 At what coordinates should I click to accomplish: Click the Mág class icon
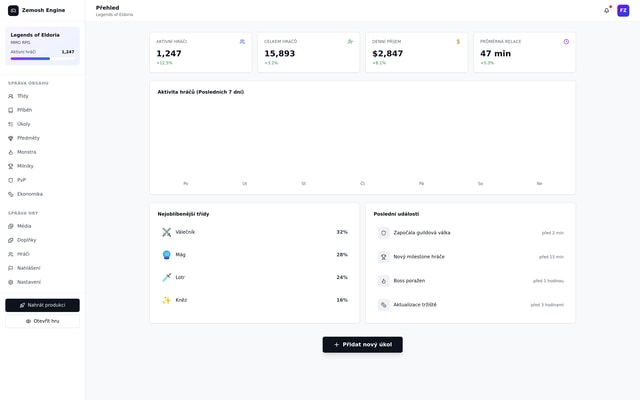(x=167, y=255)
